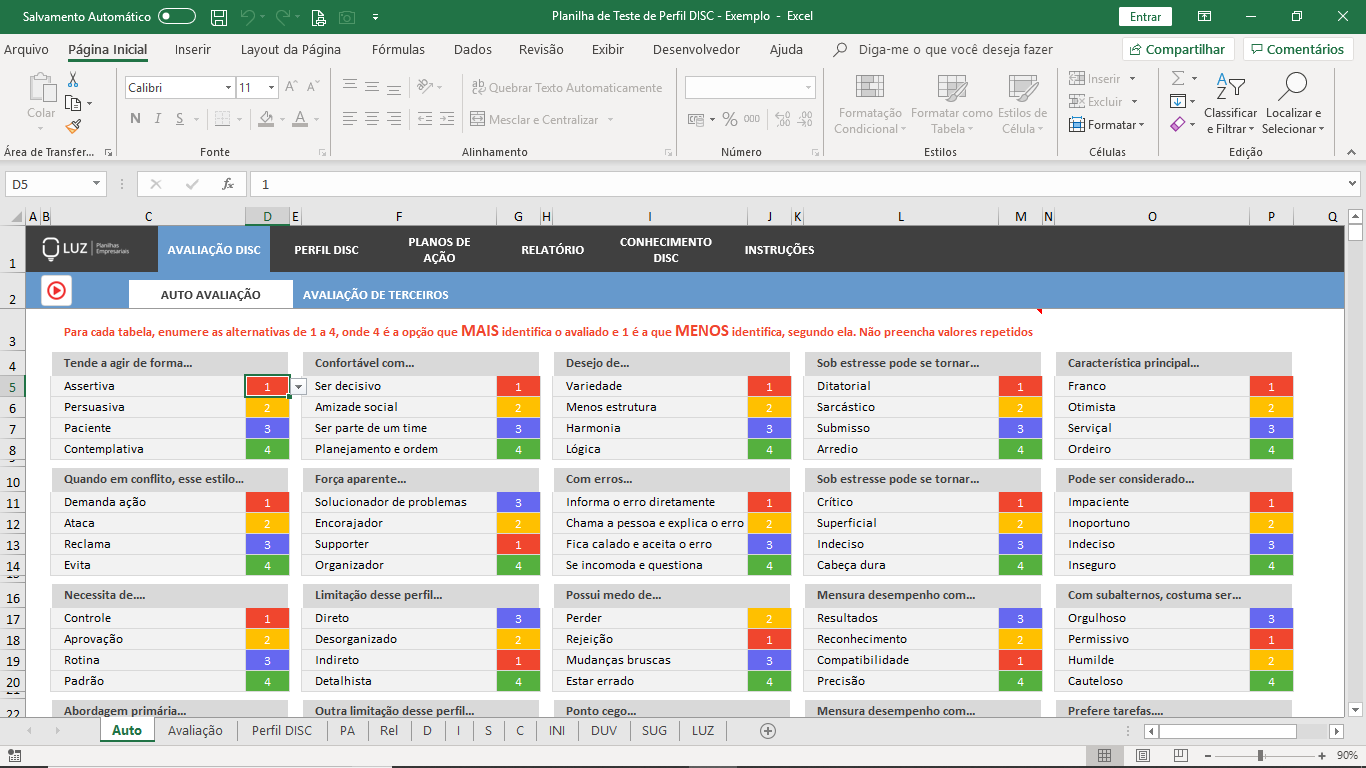The width and height of the screenshot is (1366, 768).
Task: Click the insert function fx icon
Action: (x=228, y=184)
